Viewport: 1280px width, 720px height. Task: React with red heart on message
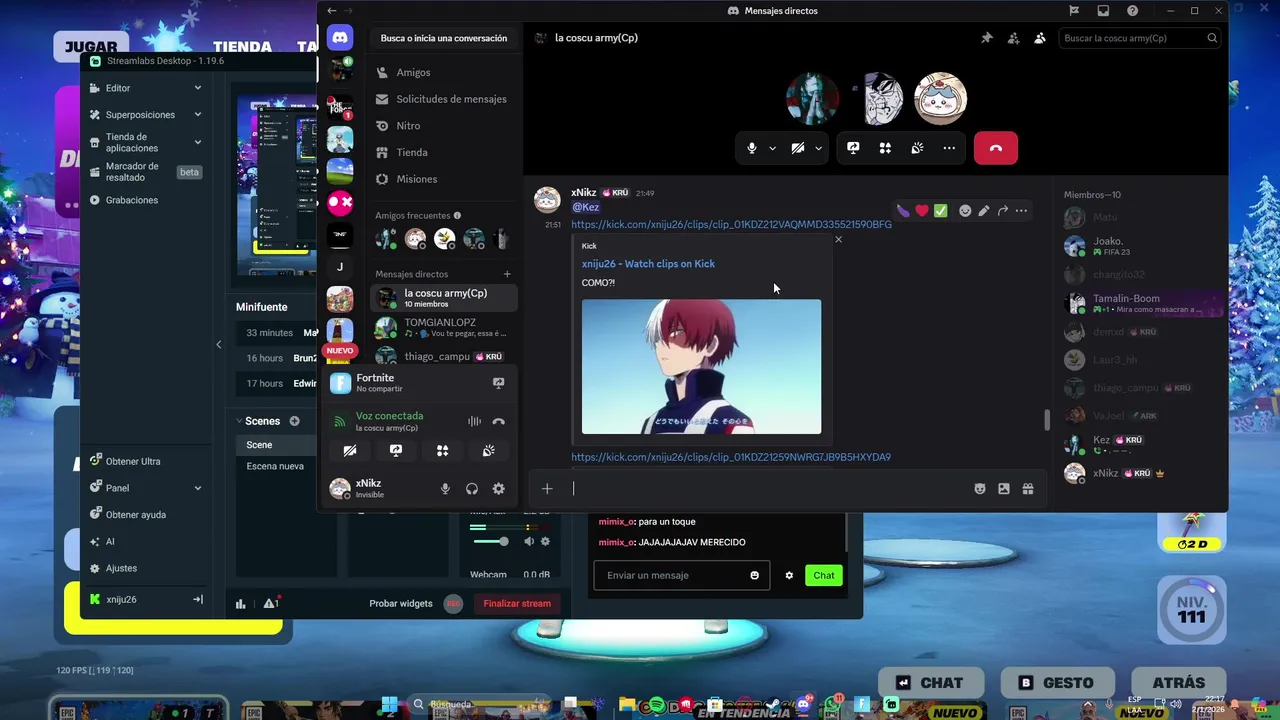point(922,211)
